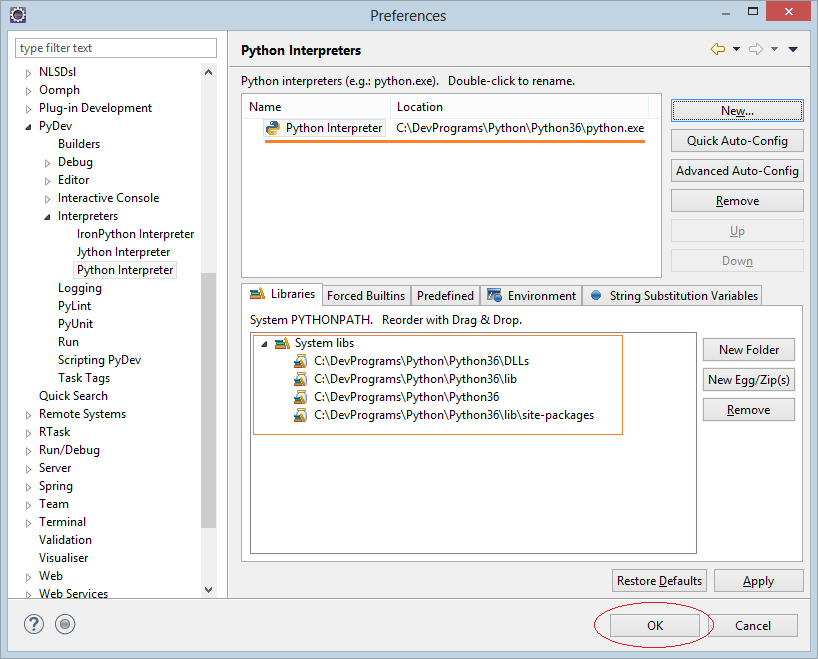Screen dimensions: 818x659
Task: Expand the Oomph preferences node
Action: point(28,91)
